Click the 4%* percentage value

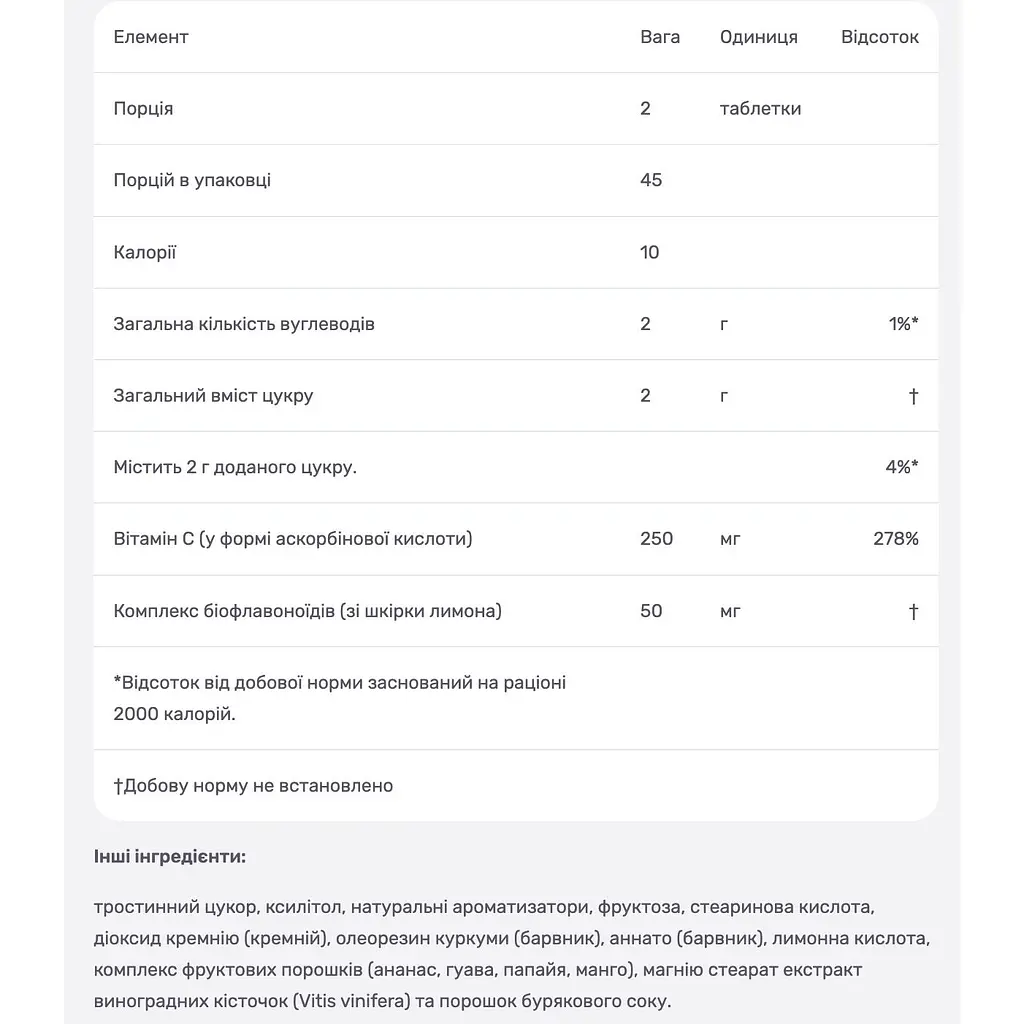click(x=902, y=467)
